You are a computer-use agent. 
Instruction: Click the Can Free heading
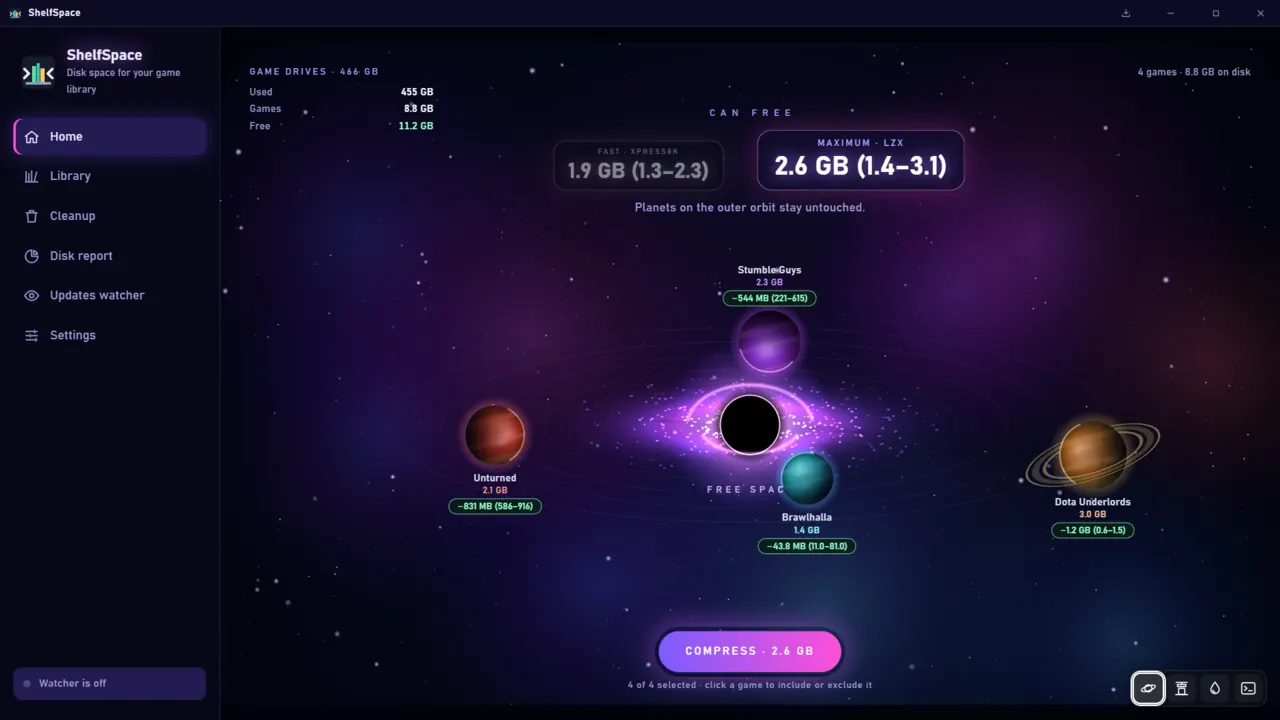[751, 113]
